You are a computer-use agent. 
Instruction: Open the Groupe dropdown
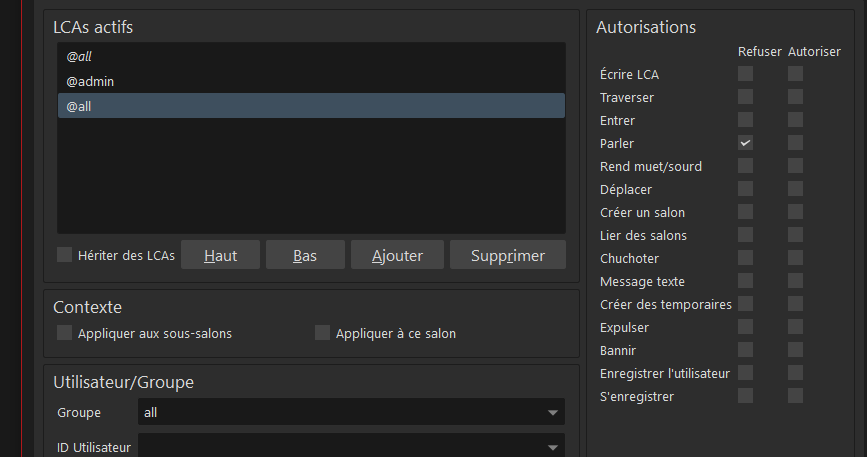click(x=552, y=412)
